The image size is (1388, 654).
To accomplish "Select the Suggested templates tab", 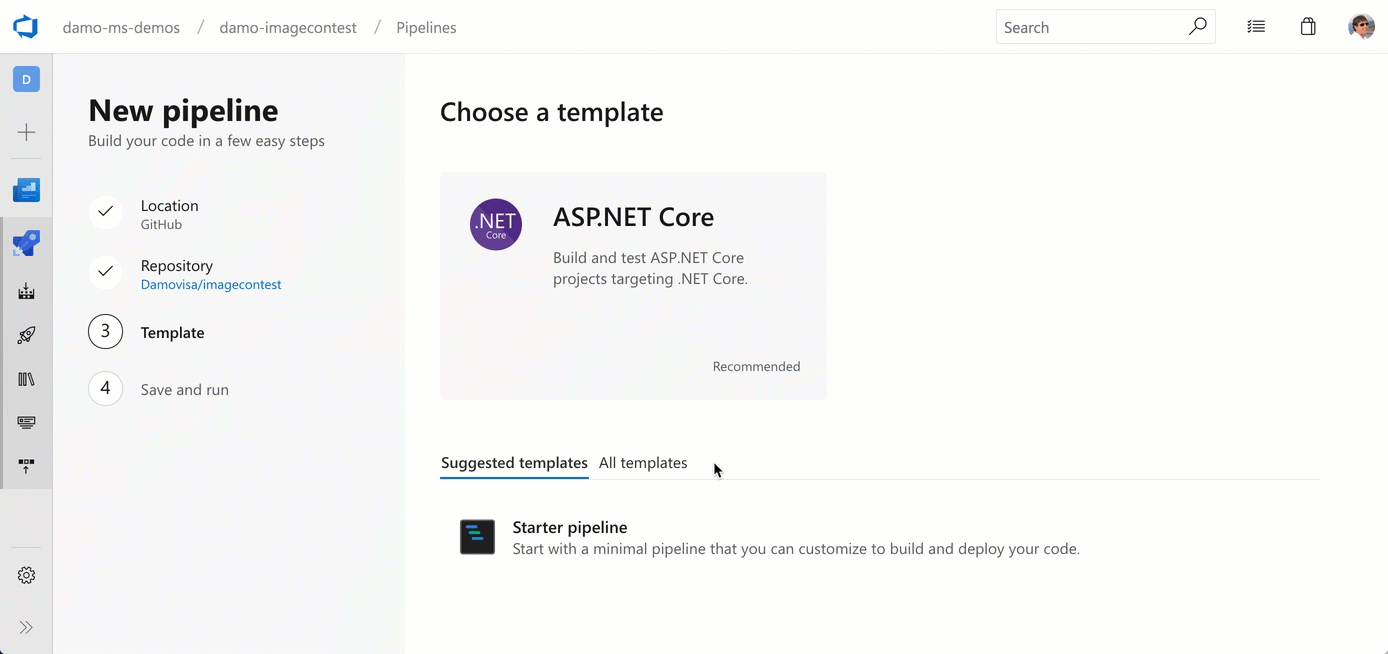I will [514, 463].
